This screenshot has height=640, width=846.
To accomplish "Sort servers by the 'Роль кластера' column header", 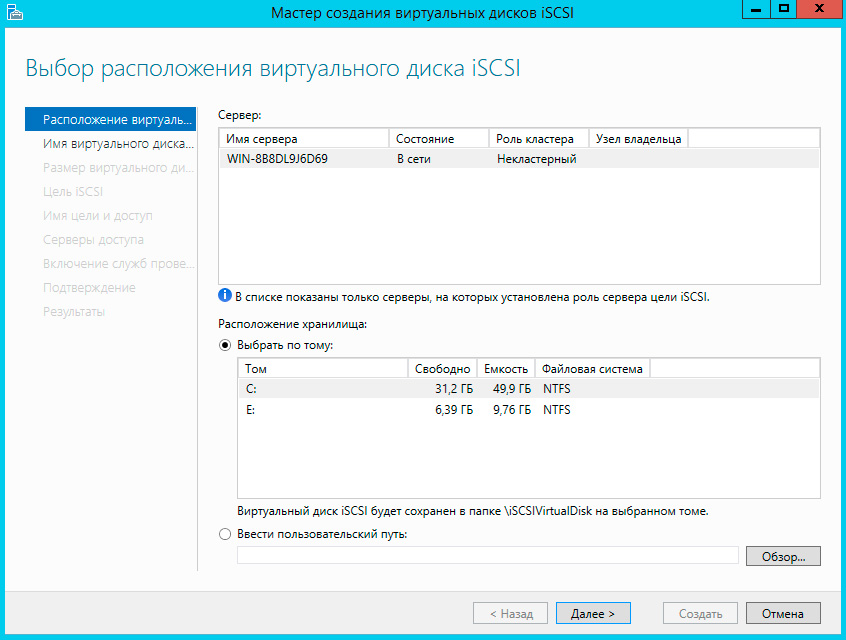I will [x=538, y=139].
